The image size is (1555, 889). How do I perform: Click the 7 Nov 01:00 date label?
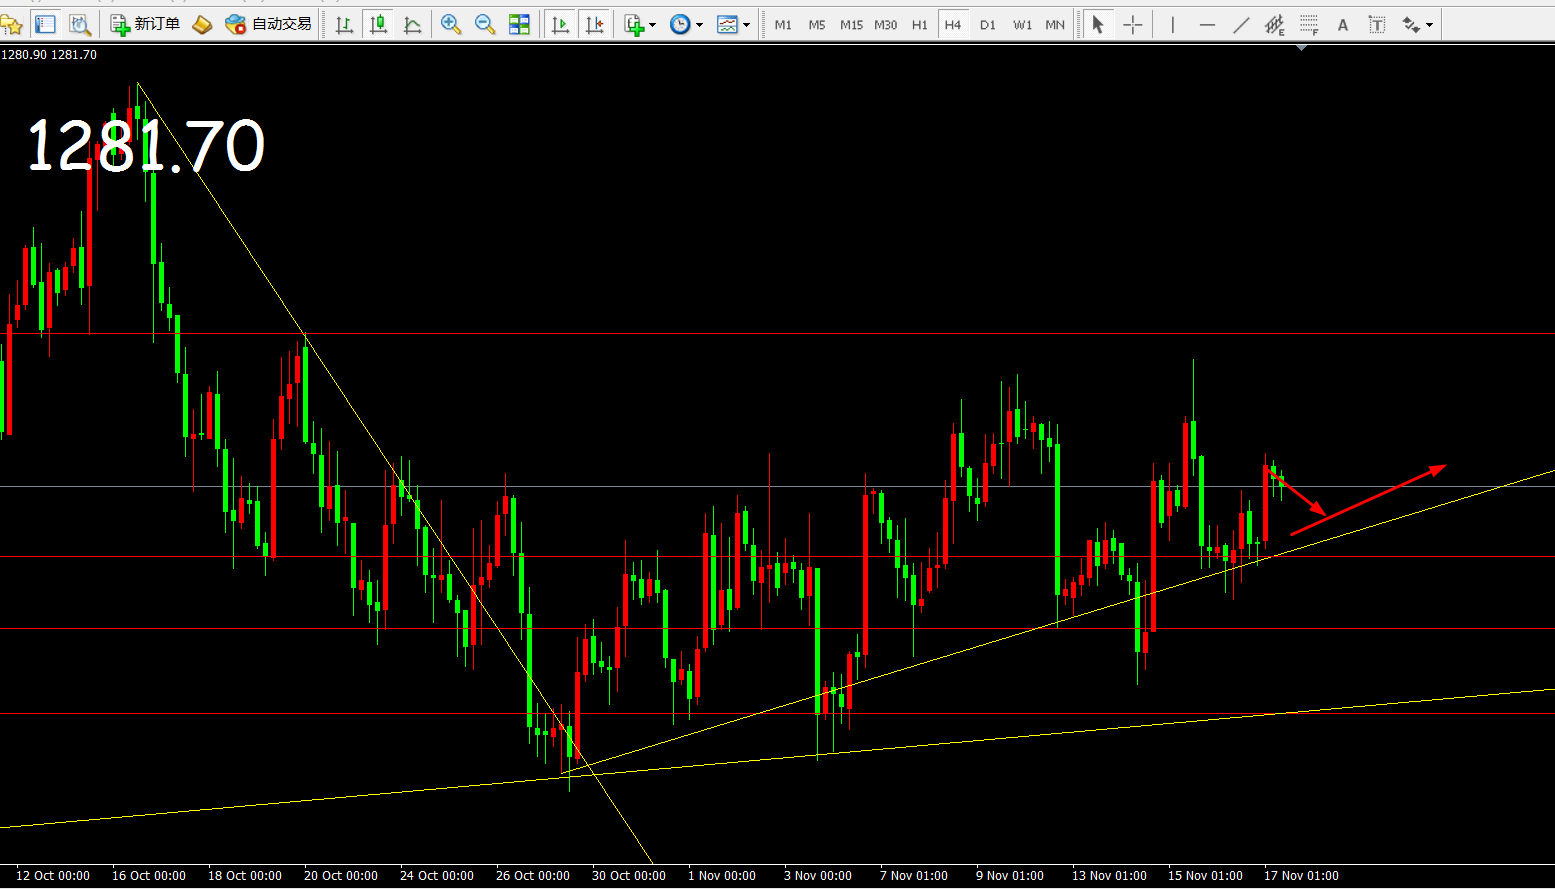(914, 876)
